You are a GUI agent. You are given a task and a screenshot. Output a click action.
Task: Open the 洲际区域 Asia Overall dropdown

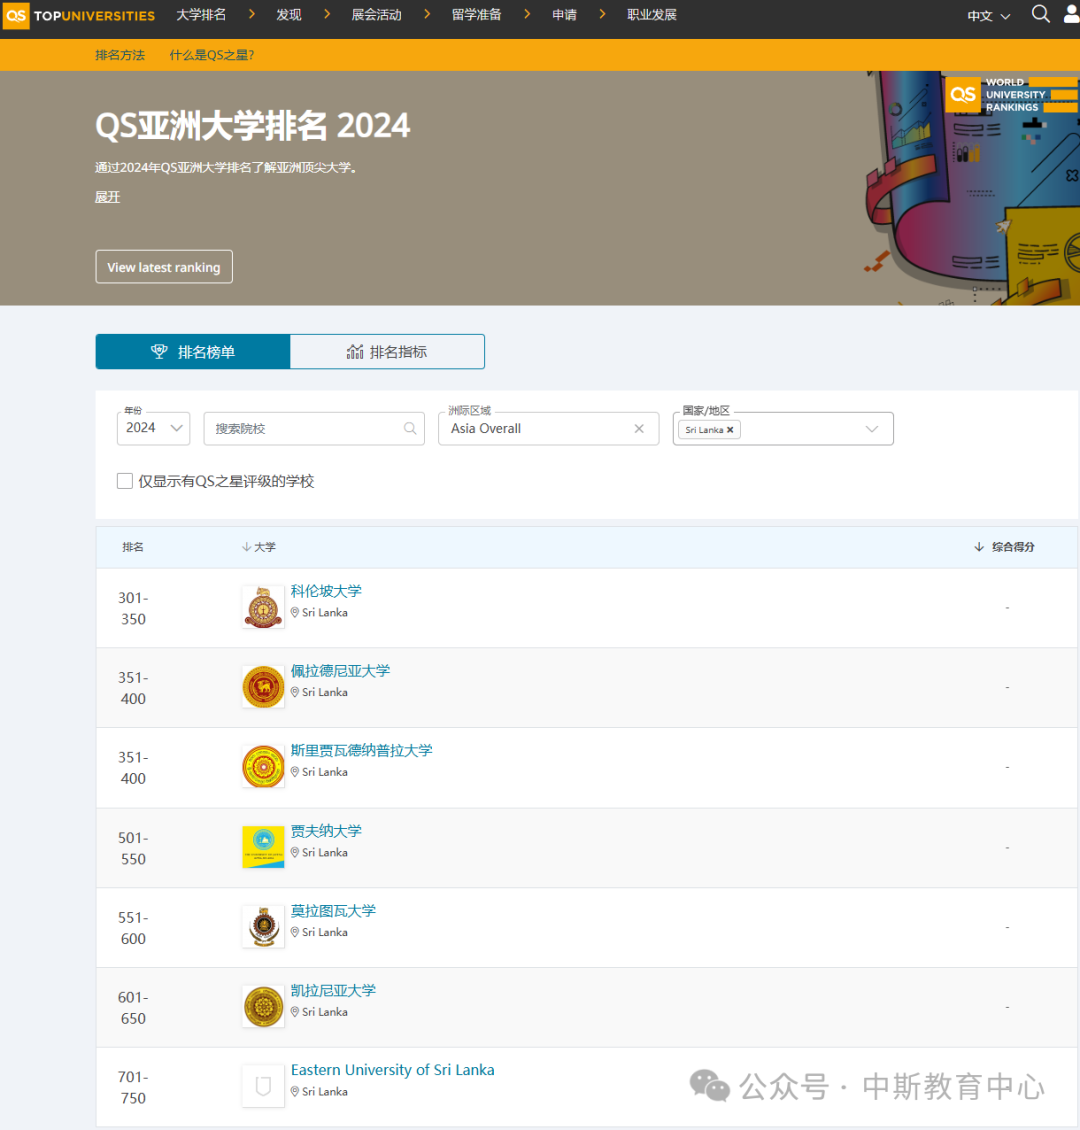(548, 428)
